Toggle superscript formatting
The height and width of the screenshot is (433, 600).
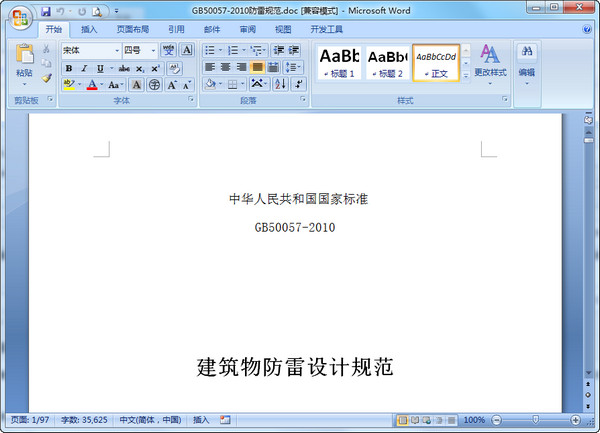(155, 68)
